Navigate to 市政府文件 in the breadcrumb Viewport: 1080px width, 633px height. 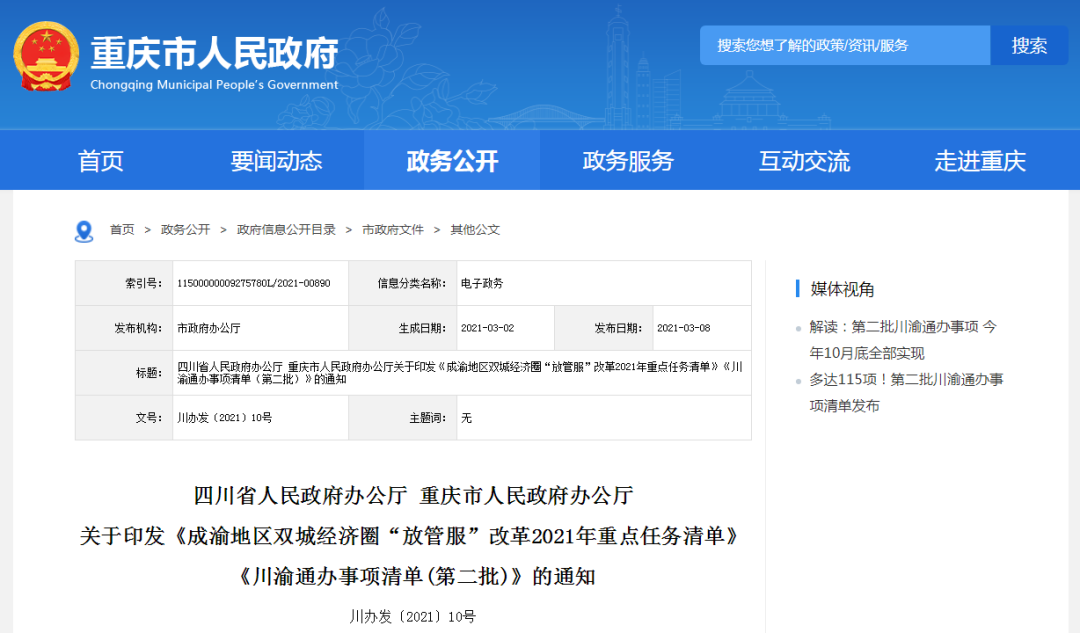393,230
